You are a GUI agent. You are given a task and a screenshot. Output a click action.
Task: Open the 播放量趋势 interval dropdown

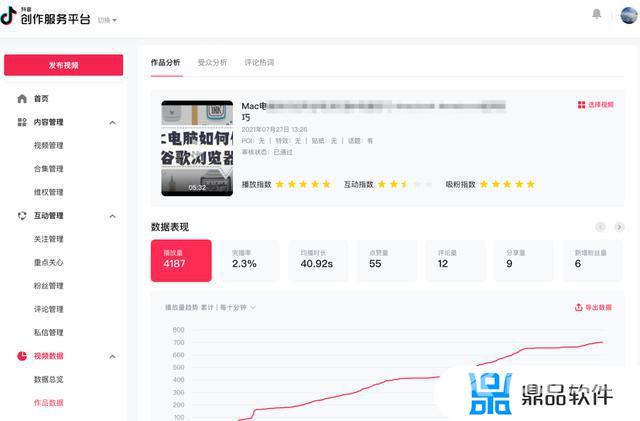210,307
